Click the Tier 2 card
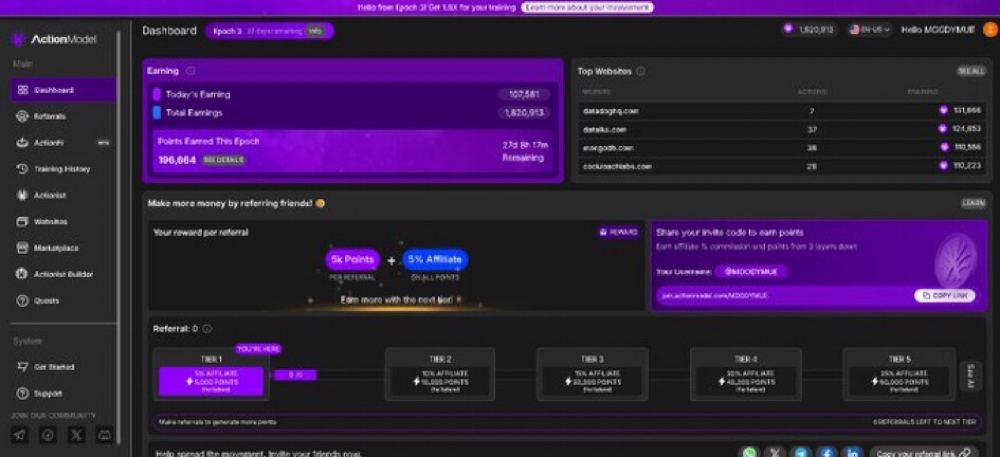 coord(440,374)
